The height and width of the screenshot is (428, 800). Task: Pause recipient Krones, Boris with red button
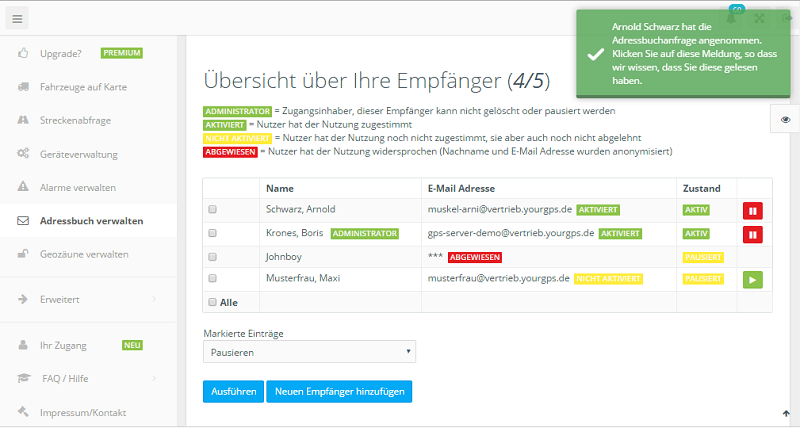(753, 235)
